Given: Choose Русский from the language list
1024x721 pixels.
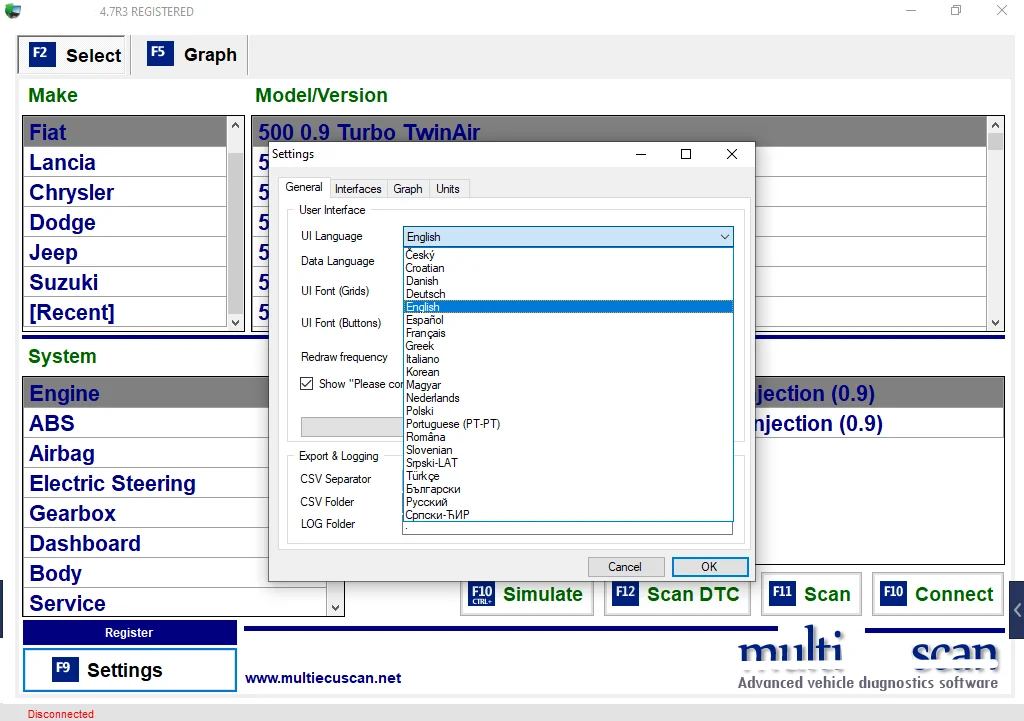Looking at the screenshot, I should point(568,502).
